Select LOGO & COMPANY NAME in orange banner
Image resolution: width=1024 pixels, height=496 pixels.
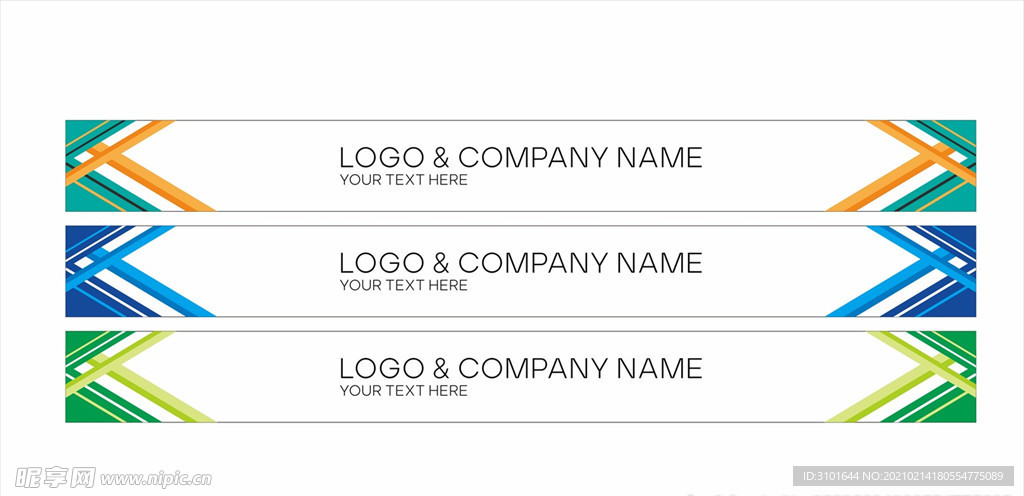(520, 158)
